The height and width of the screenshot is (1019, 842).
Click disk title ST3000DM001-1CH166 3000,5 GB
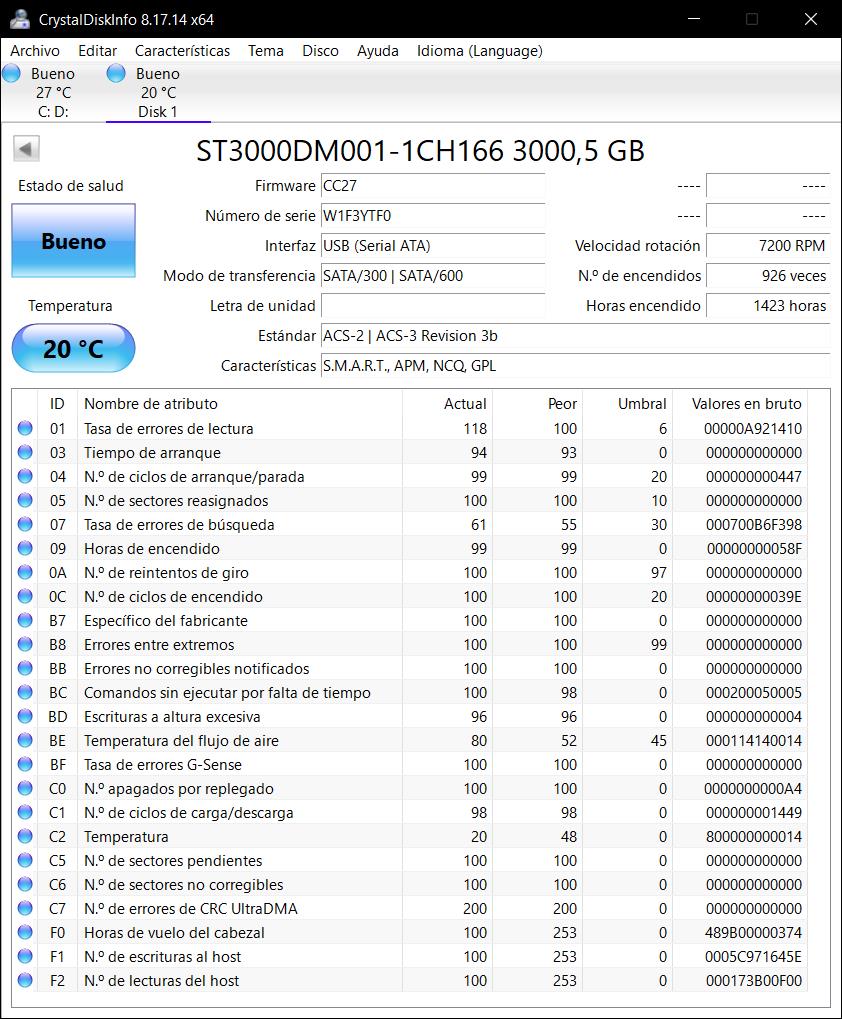click(420, 151)
